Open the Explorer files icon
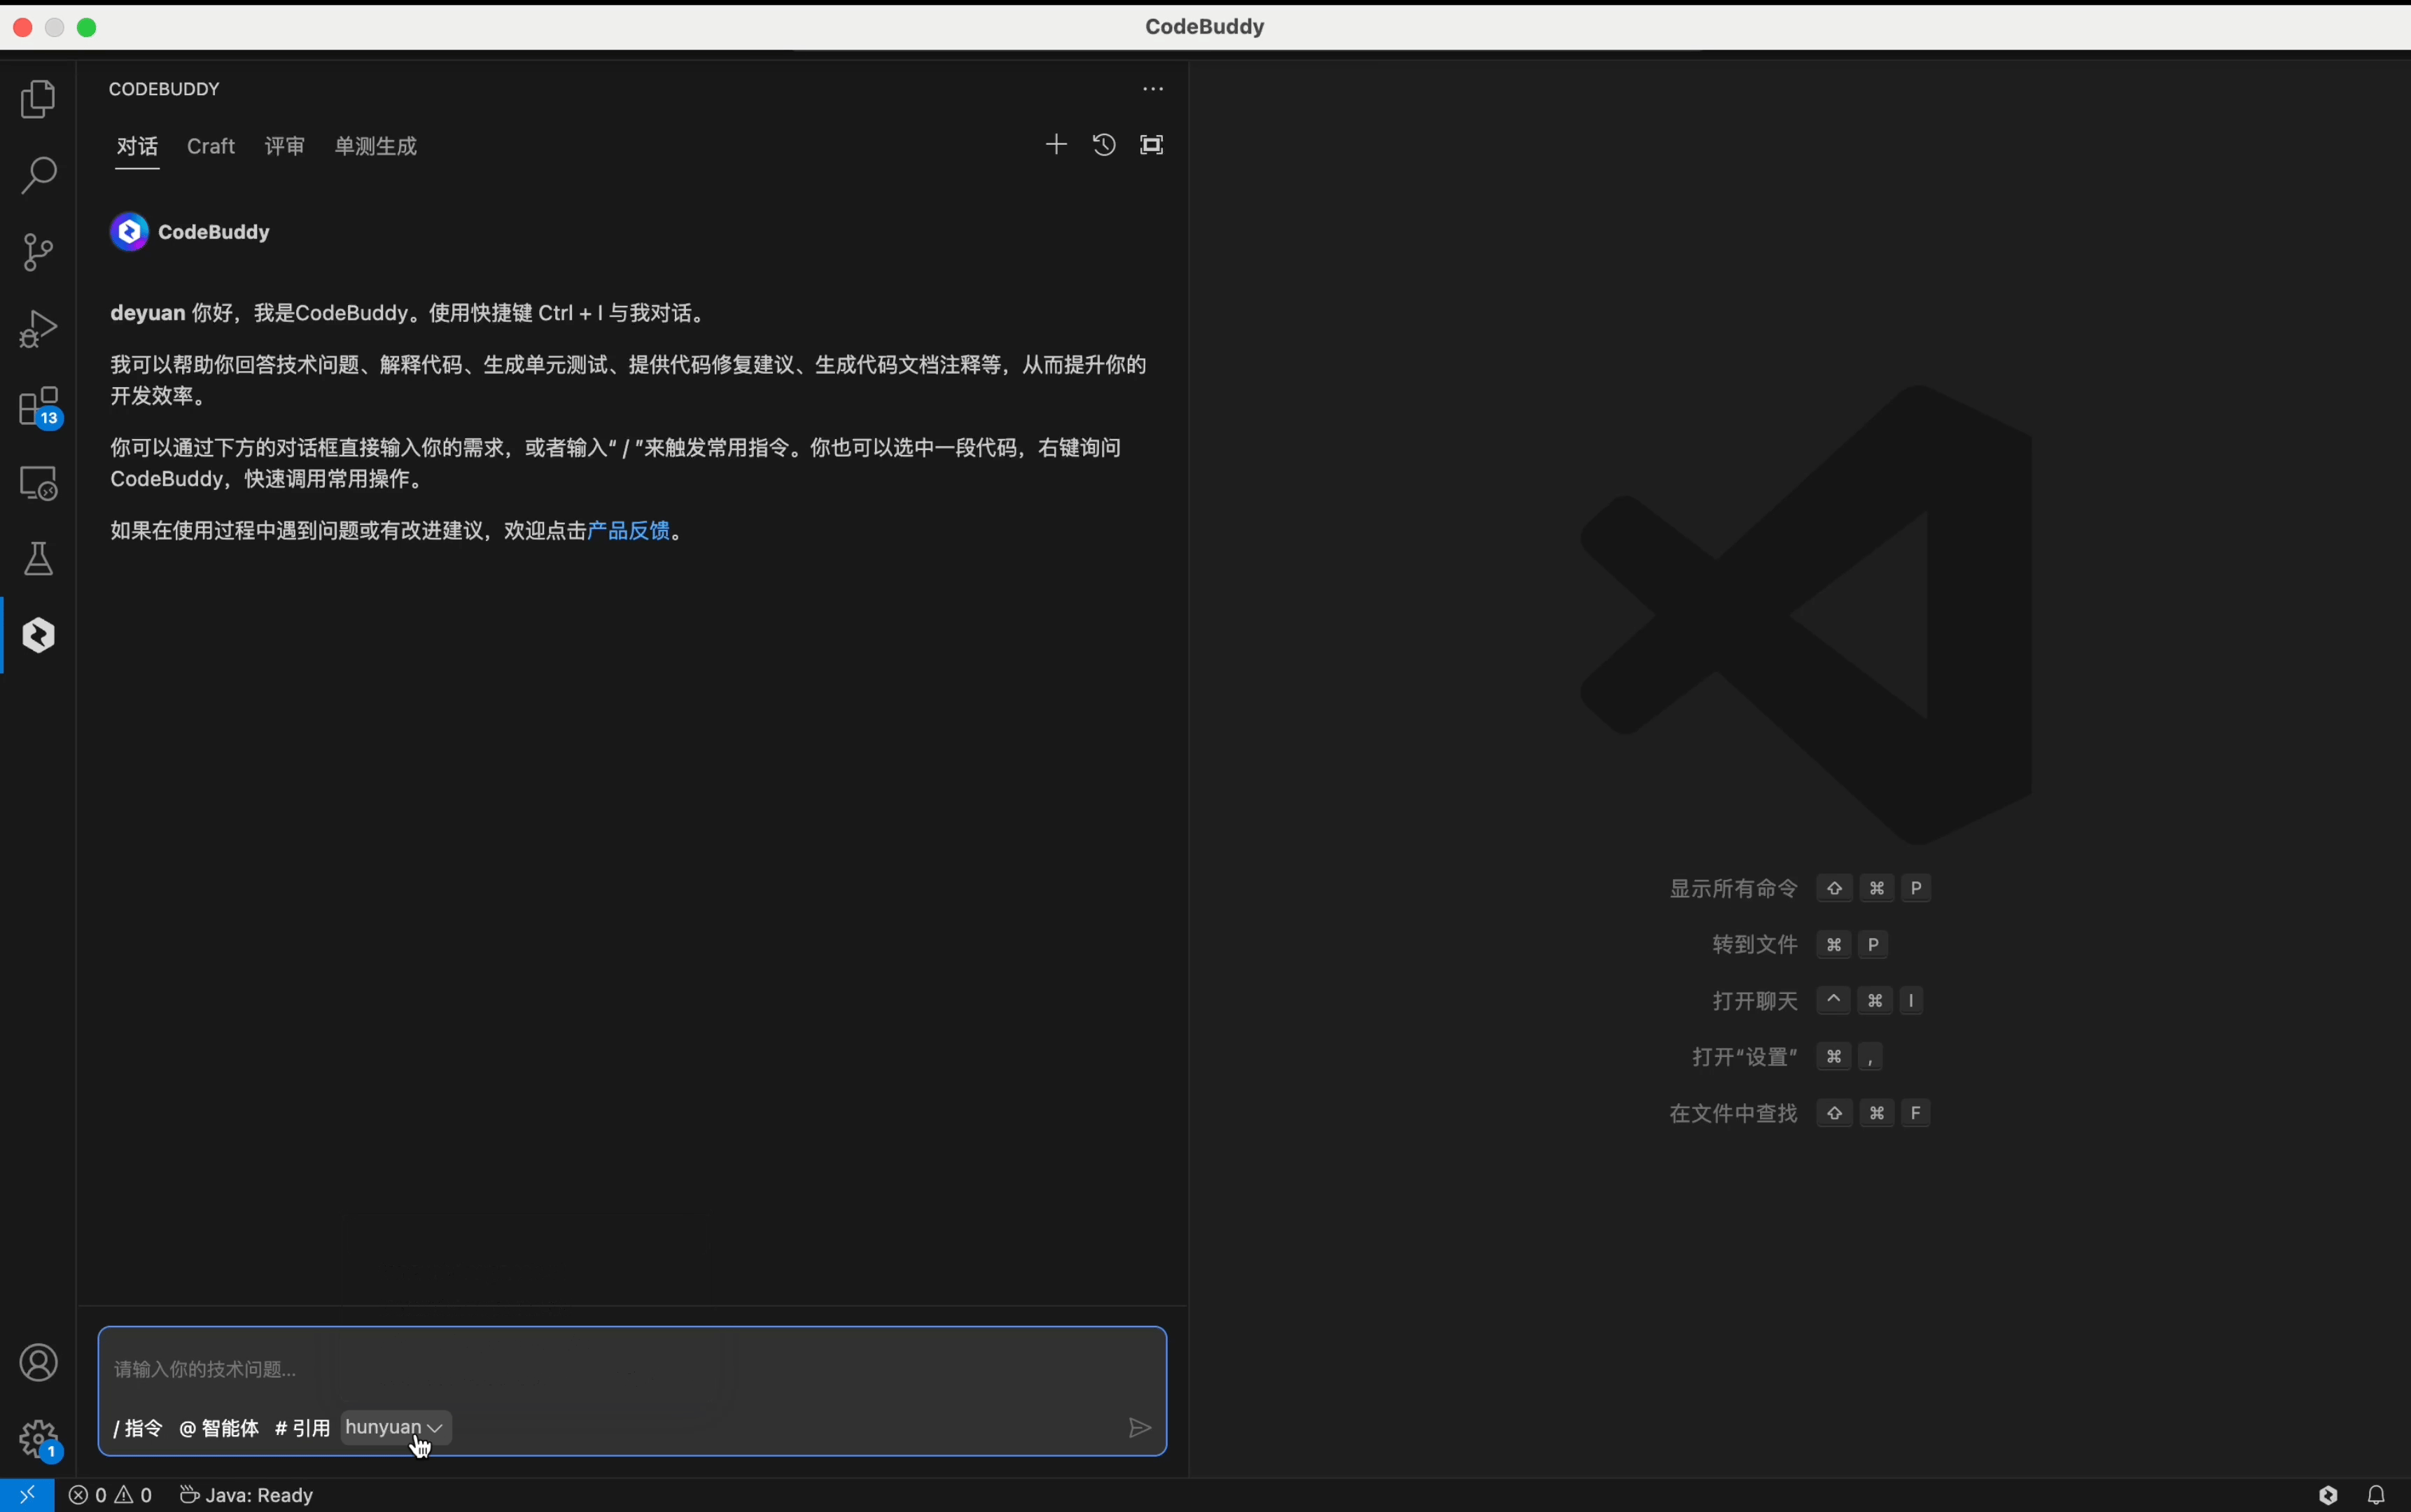The width and height of the screenshot is (2411, 1512). click(38, 98)
